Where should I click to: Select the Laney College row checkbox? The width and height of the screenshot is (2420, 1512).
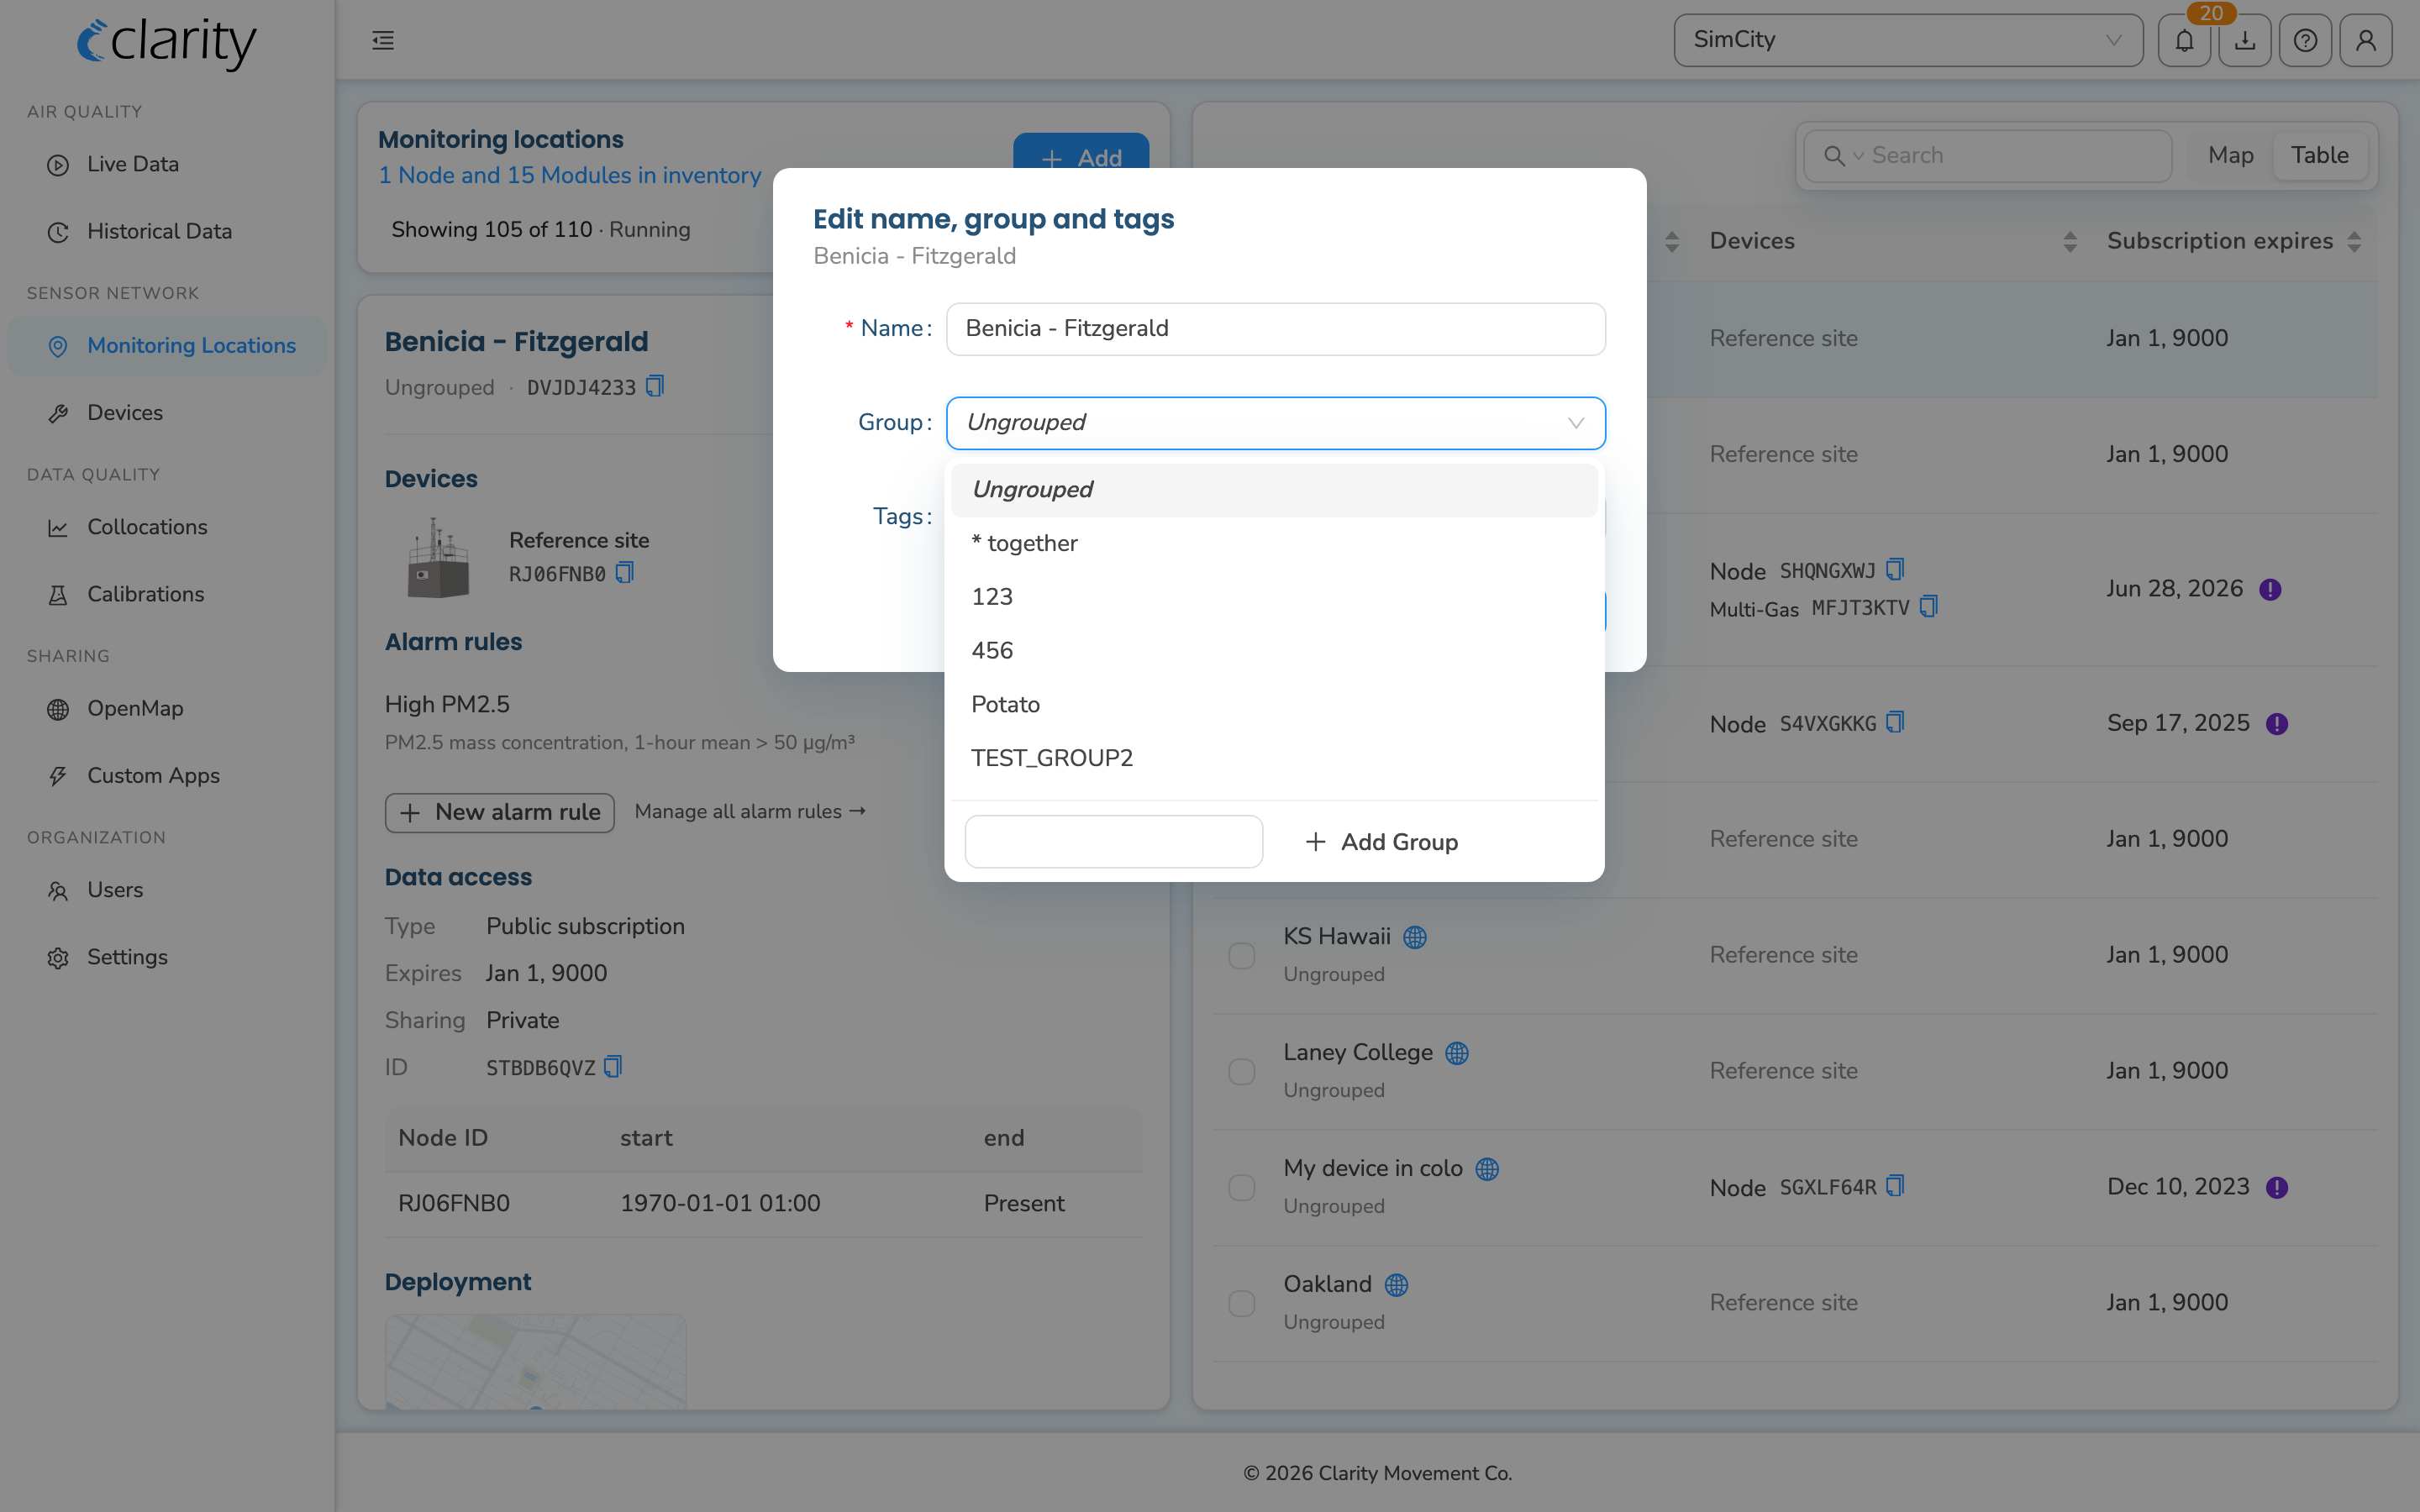(x=1241, y=1071)
